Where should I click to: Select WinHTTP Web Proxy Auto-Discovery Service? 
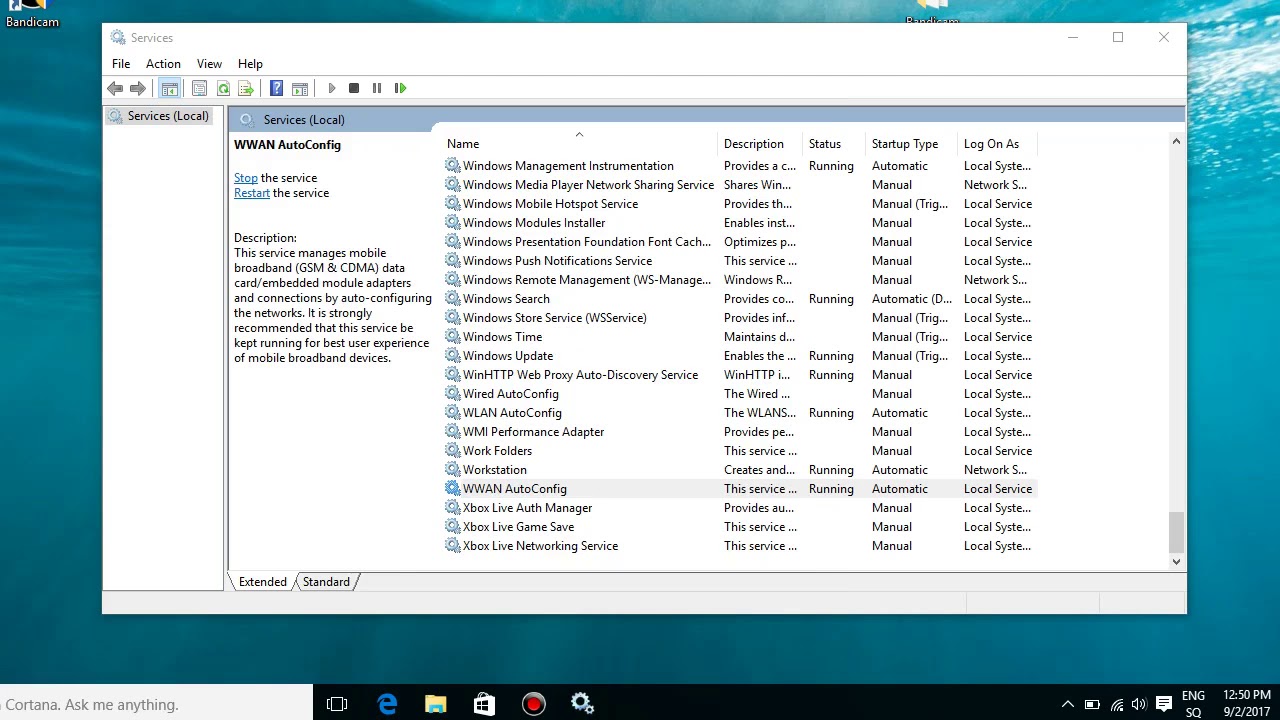(740, 375)
